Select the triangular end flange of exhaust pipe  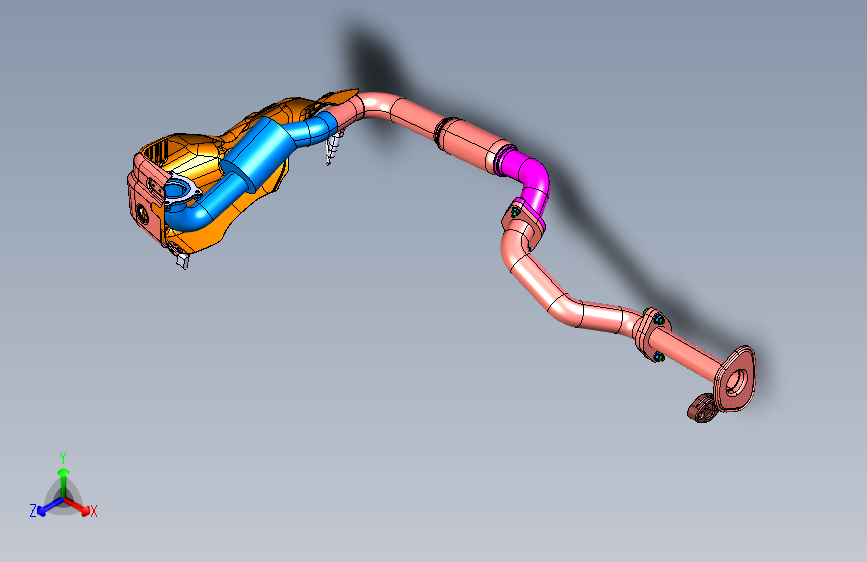pyautogui.click(x=735, y=379)
